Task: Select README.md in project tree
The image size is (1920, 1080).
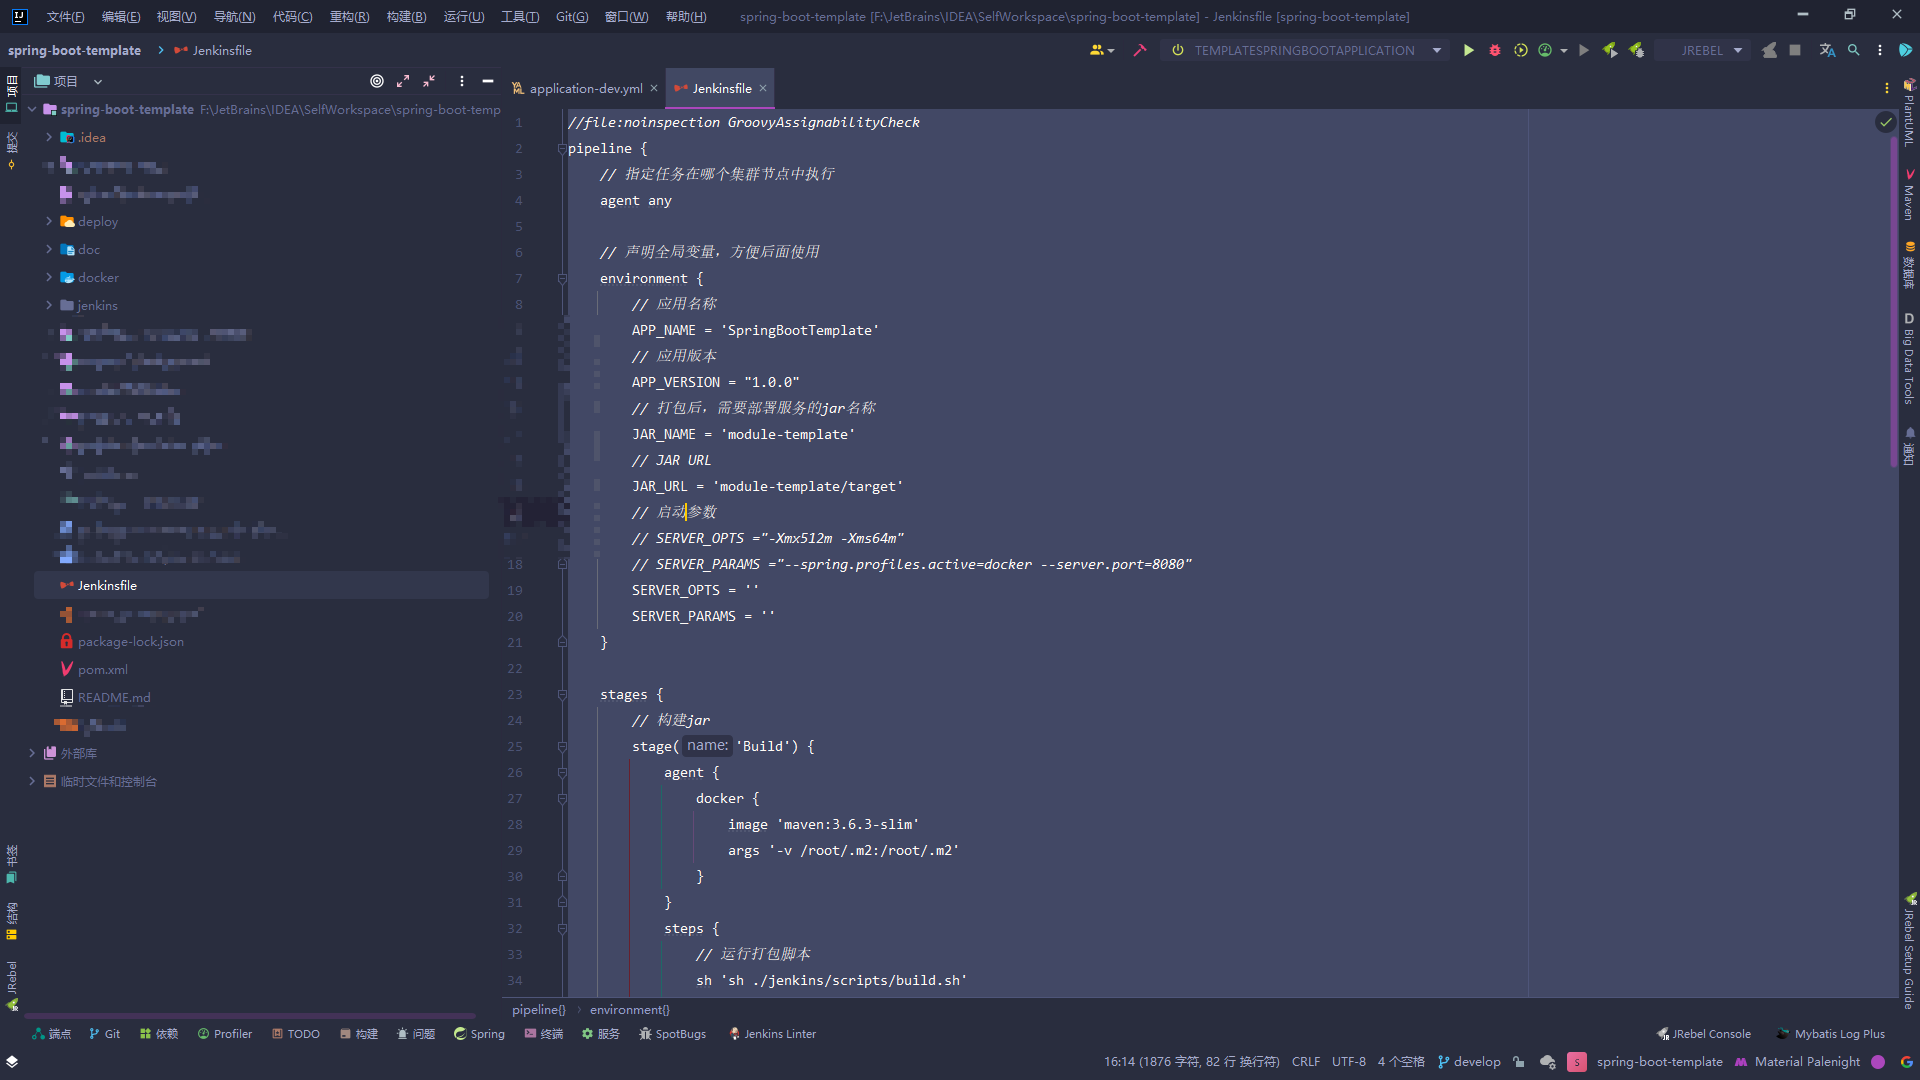Action: pyautogui.click(x=114, y=697)
